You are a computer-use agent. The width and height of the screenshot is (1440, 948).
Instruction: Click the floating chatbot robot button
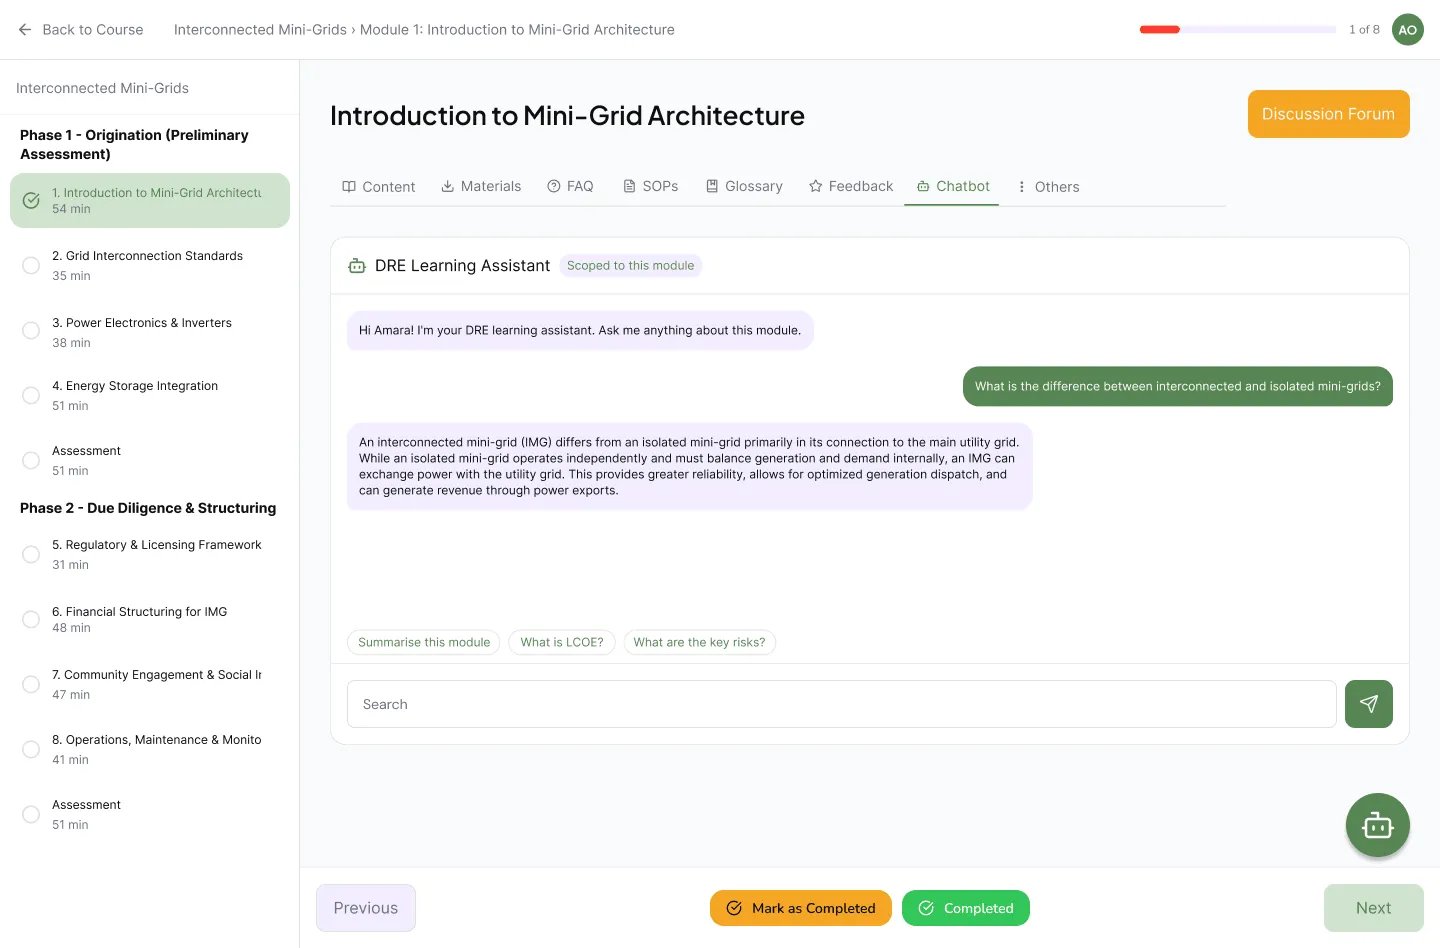click(1378, 825)
